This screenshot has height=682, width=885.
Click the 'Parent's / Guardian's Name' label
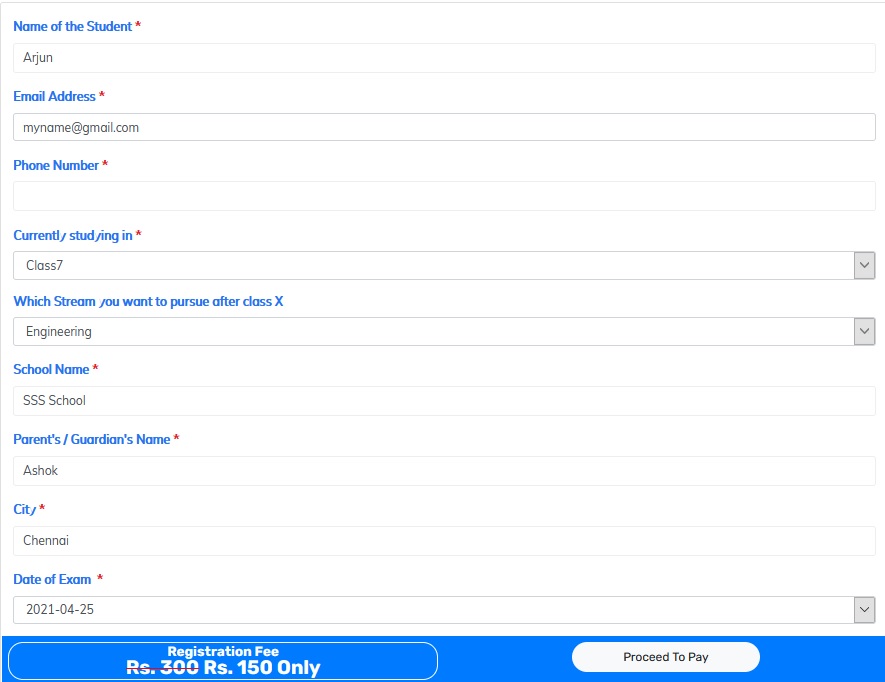91,440
